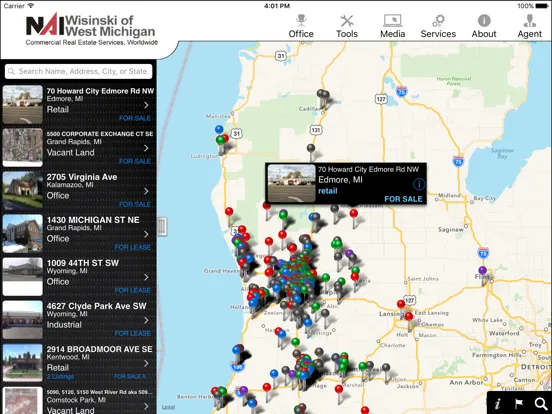Tap the photo thumbnail in the map callout
This screenshot has width=552, height=414.
(x=291, y=183)
